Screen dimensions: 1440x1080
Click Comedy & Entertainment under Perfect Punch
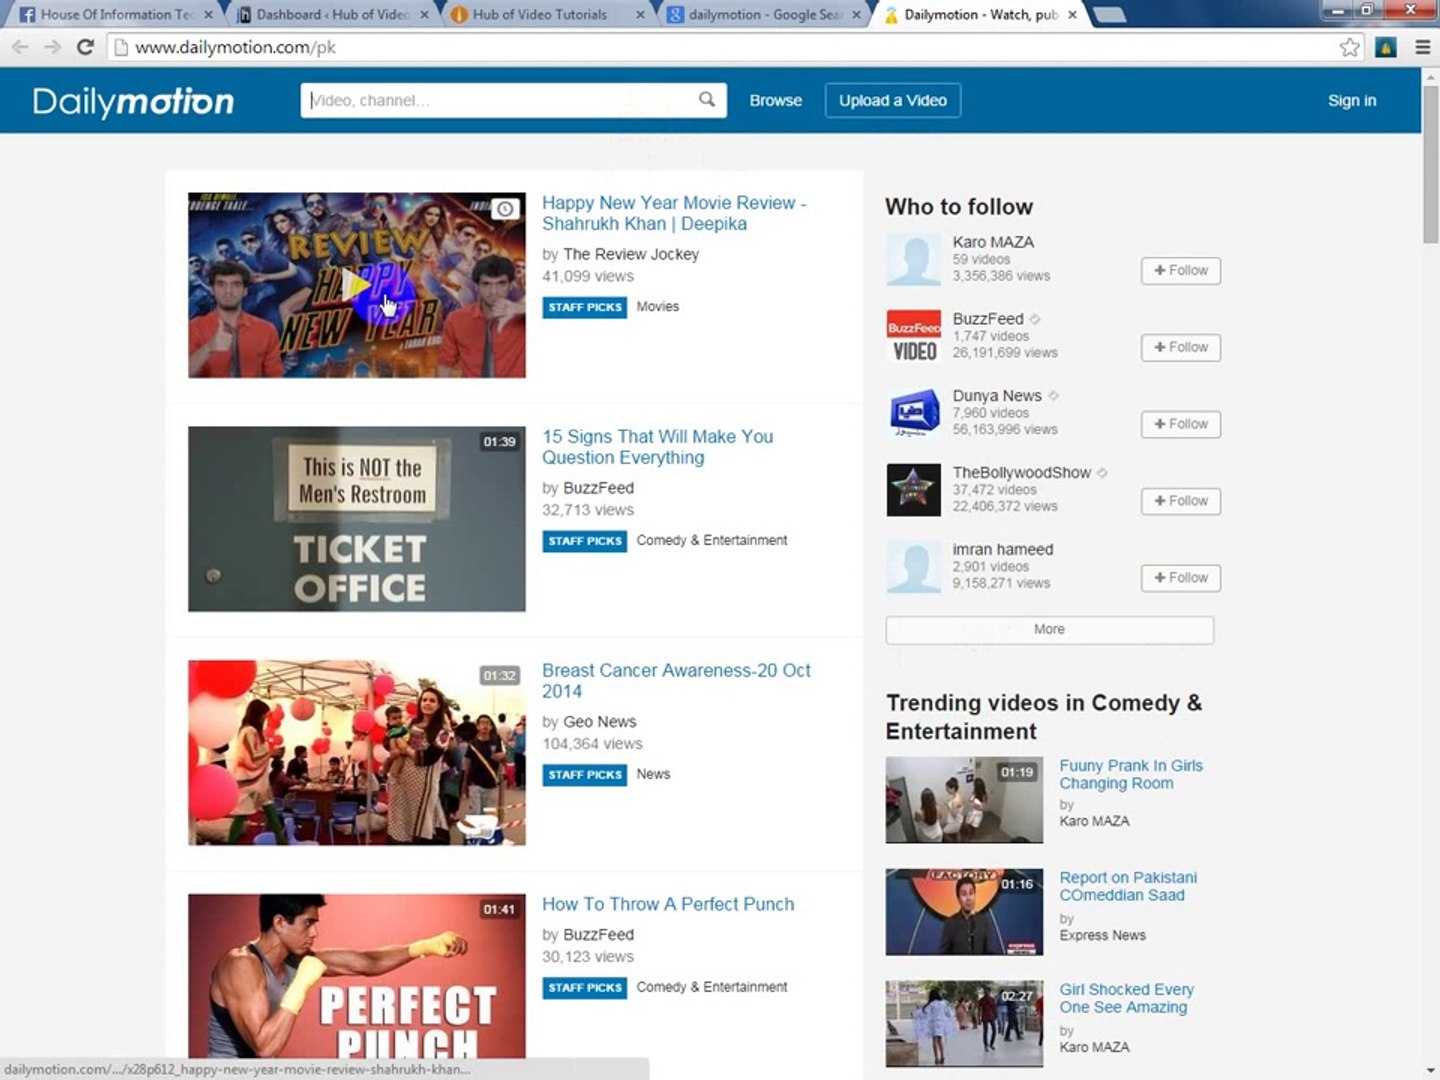coord(712,987)
